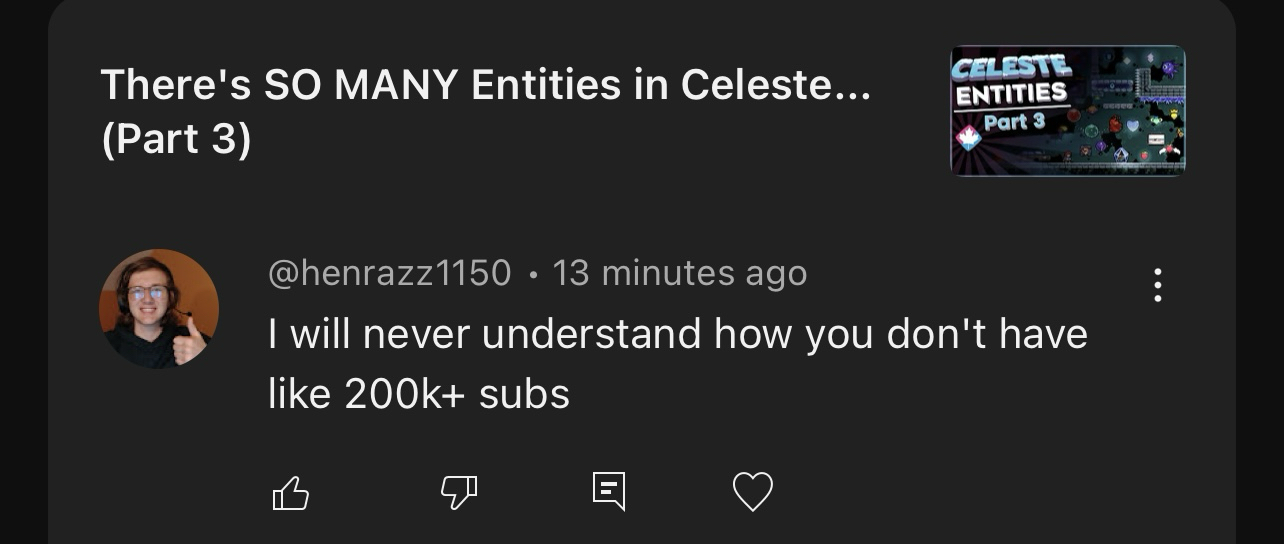Click the "ENTITIES" word in the thumbnail
Image resolution: width=1284 pixels, height=544 pixels.
pyautogui.click(x=1011, y=95)
